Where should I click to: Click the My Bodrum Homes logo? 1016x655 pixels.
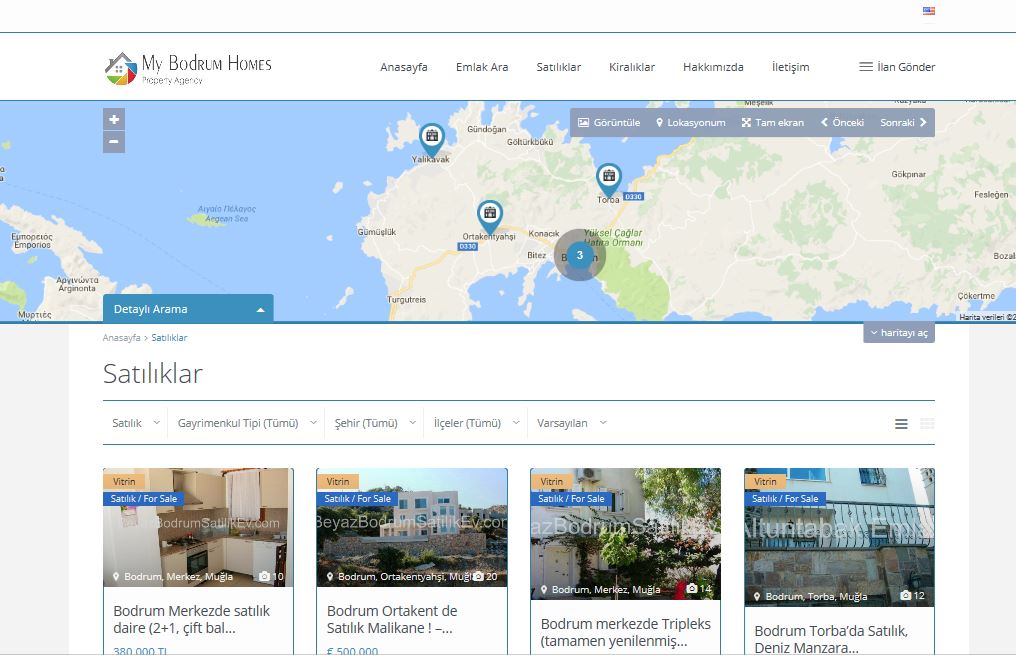point(188,67)
